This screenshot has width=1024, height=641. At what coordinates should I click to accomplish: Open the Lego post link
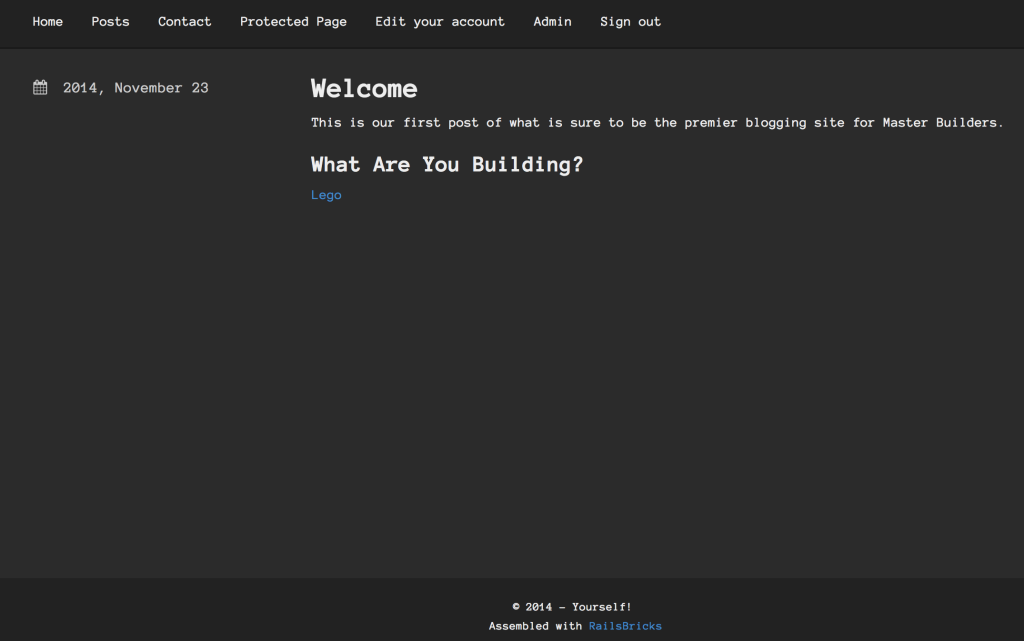326,194
